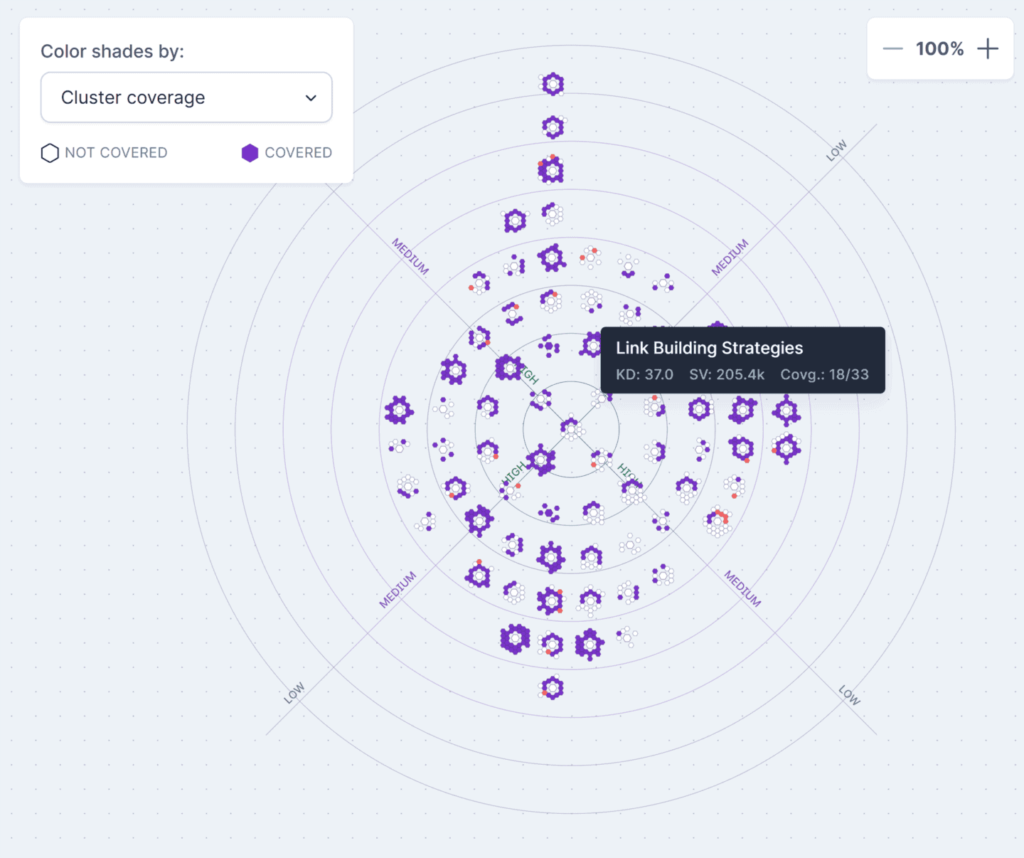Viewport: 1024px width, 858px height.
Task: Select the rightmost hexagon cluster on the chart
Action: pos(786,409)
